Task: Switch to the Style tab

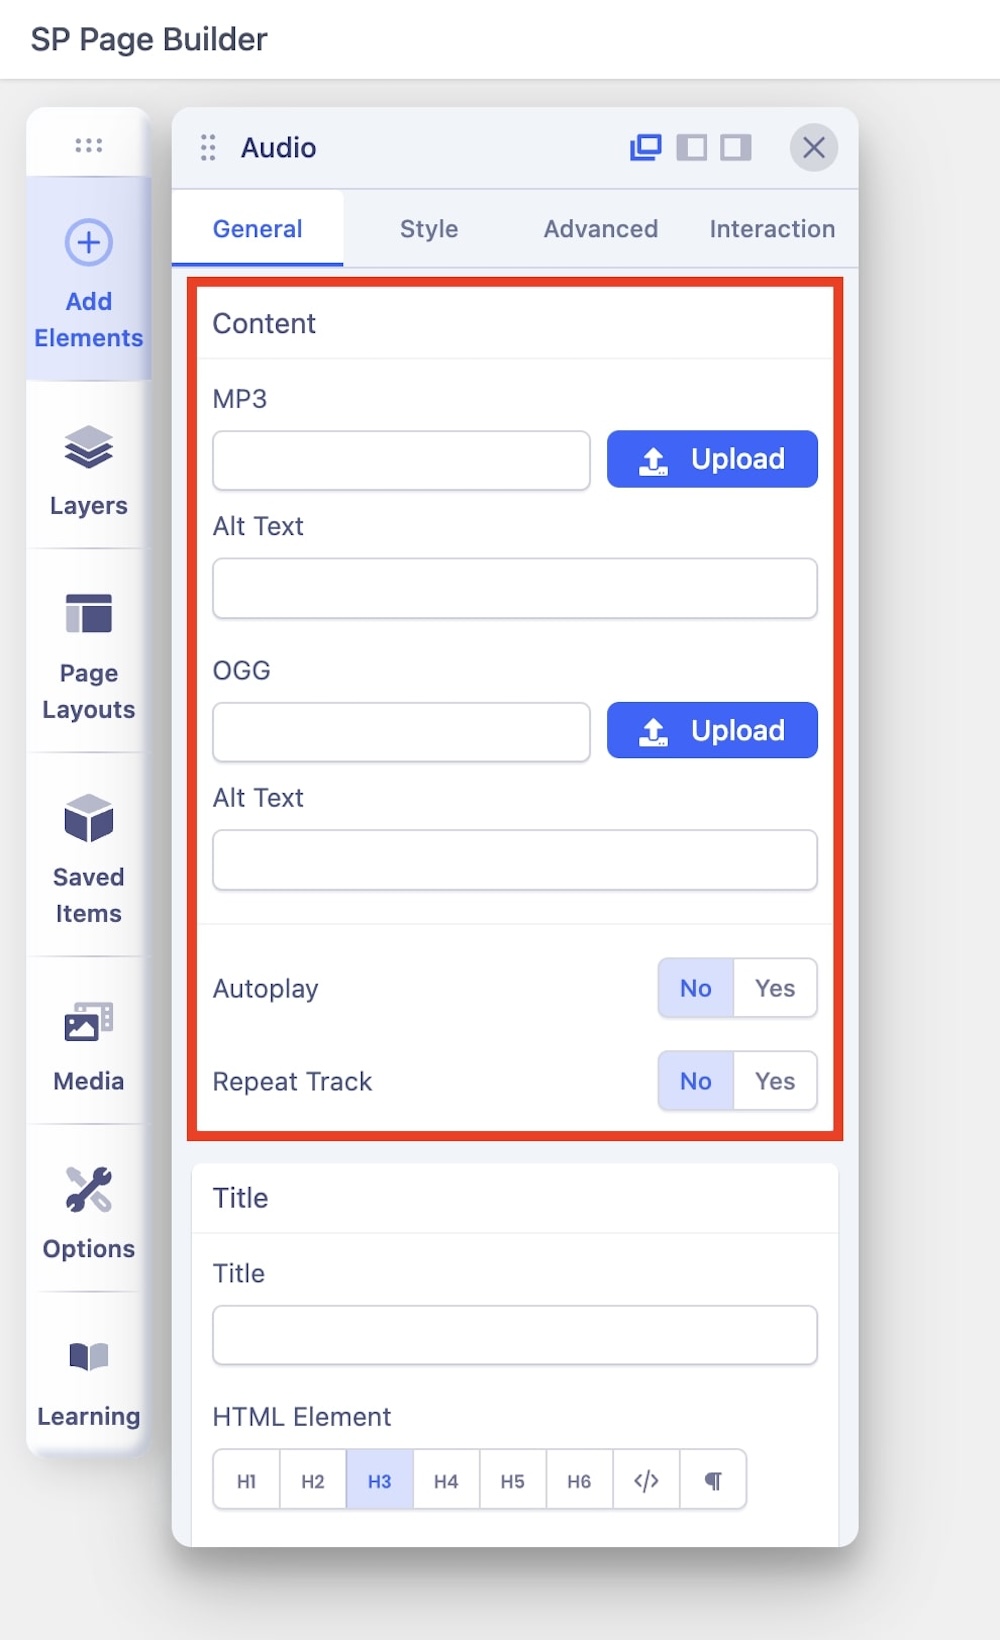Action: (429, 229)
